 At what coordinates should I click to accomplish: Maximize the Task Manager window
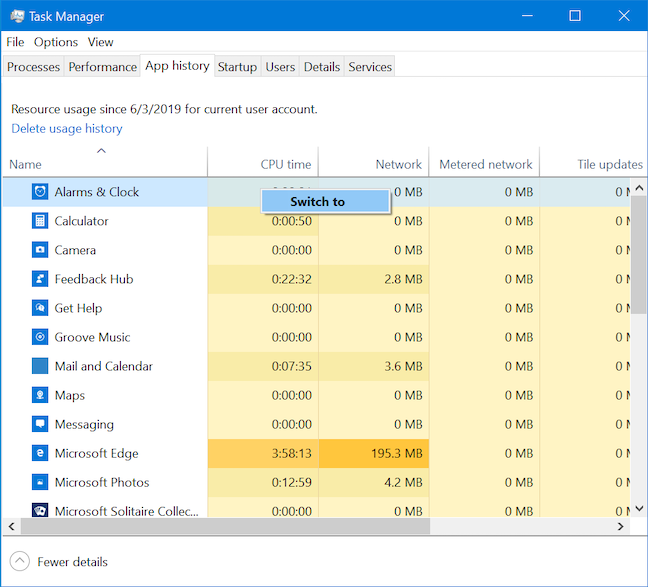click(575, 16)
